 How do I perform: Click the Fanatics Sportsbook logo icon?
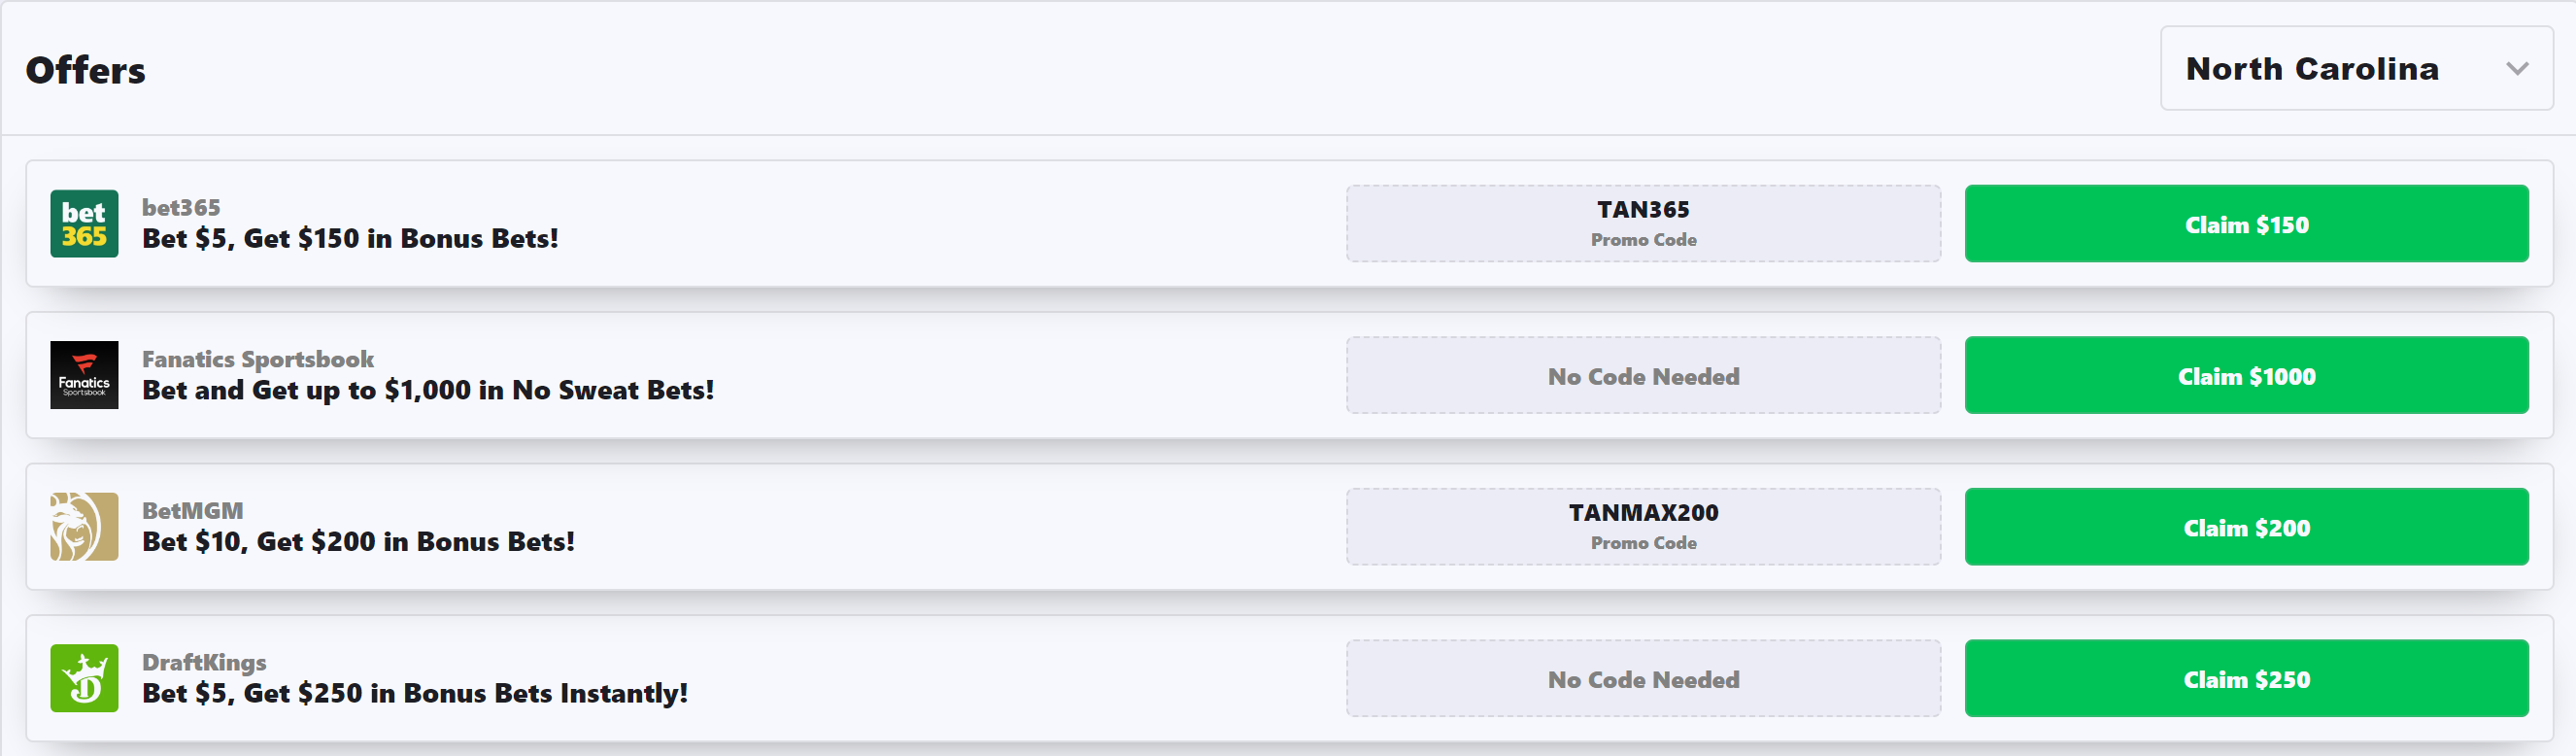[84, 375]
